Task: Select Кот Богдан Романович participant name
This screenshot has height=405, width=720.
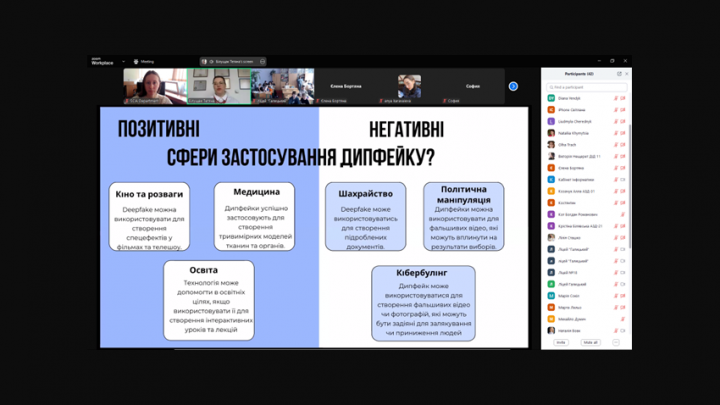Action: (578, 214)
